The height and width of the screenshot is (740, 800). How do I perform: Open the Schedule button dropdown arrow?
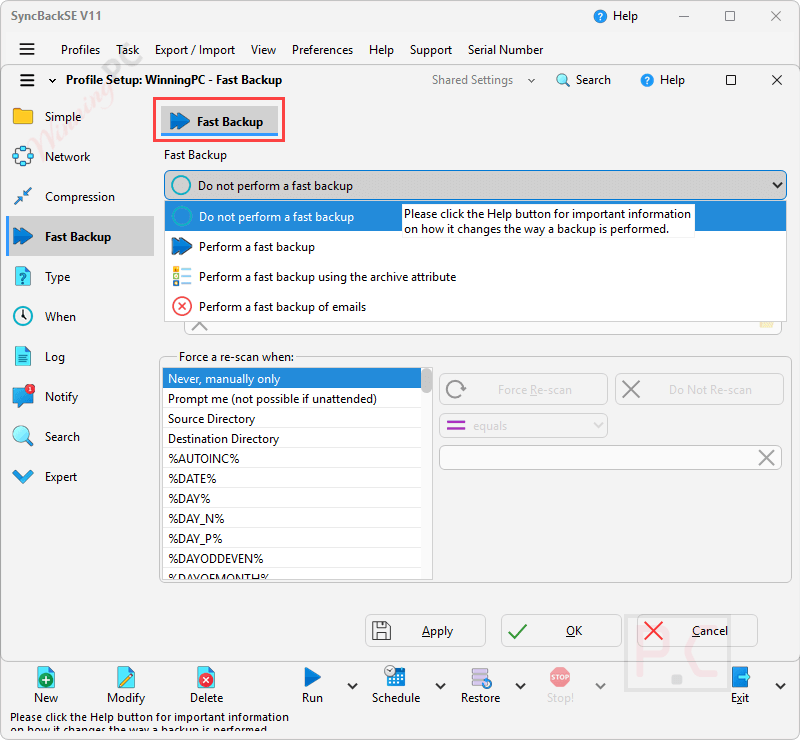440,686
